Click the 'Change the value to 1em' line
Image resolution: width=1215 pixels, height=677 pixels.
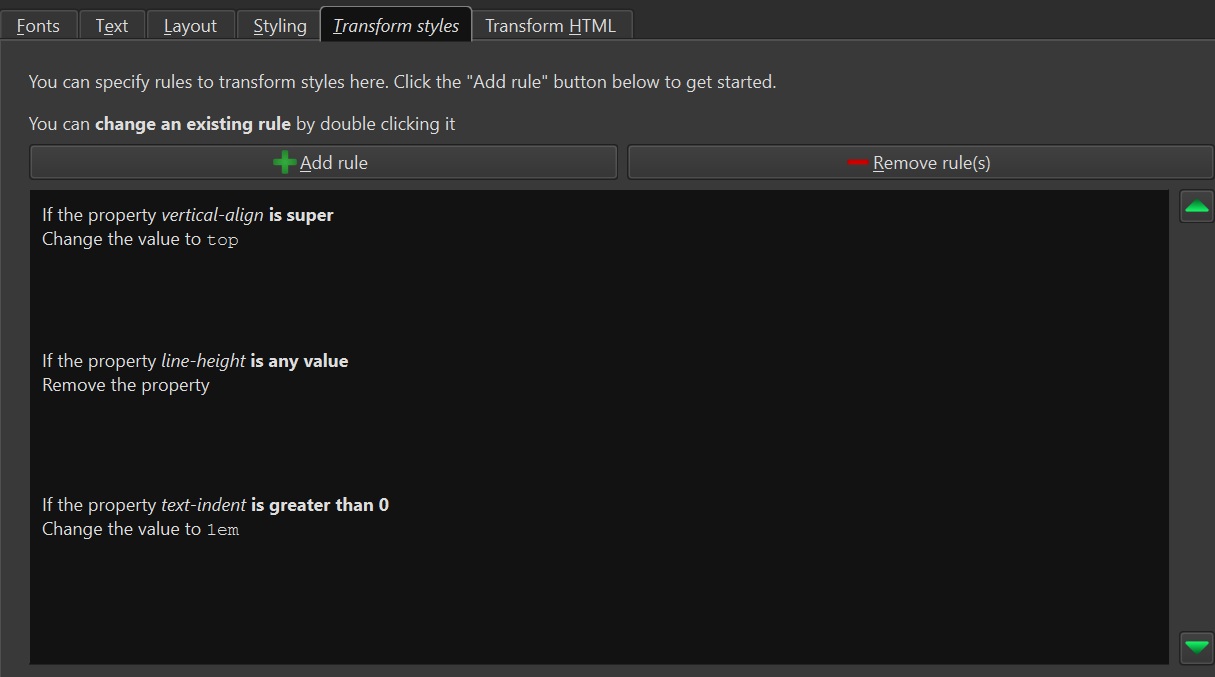140,529
